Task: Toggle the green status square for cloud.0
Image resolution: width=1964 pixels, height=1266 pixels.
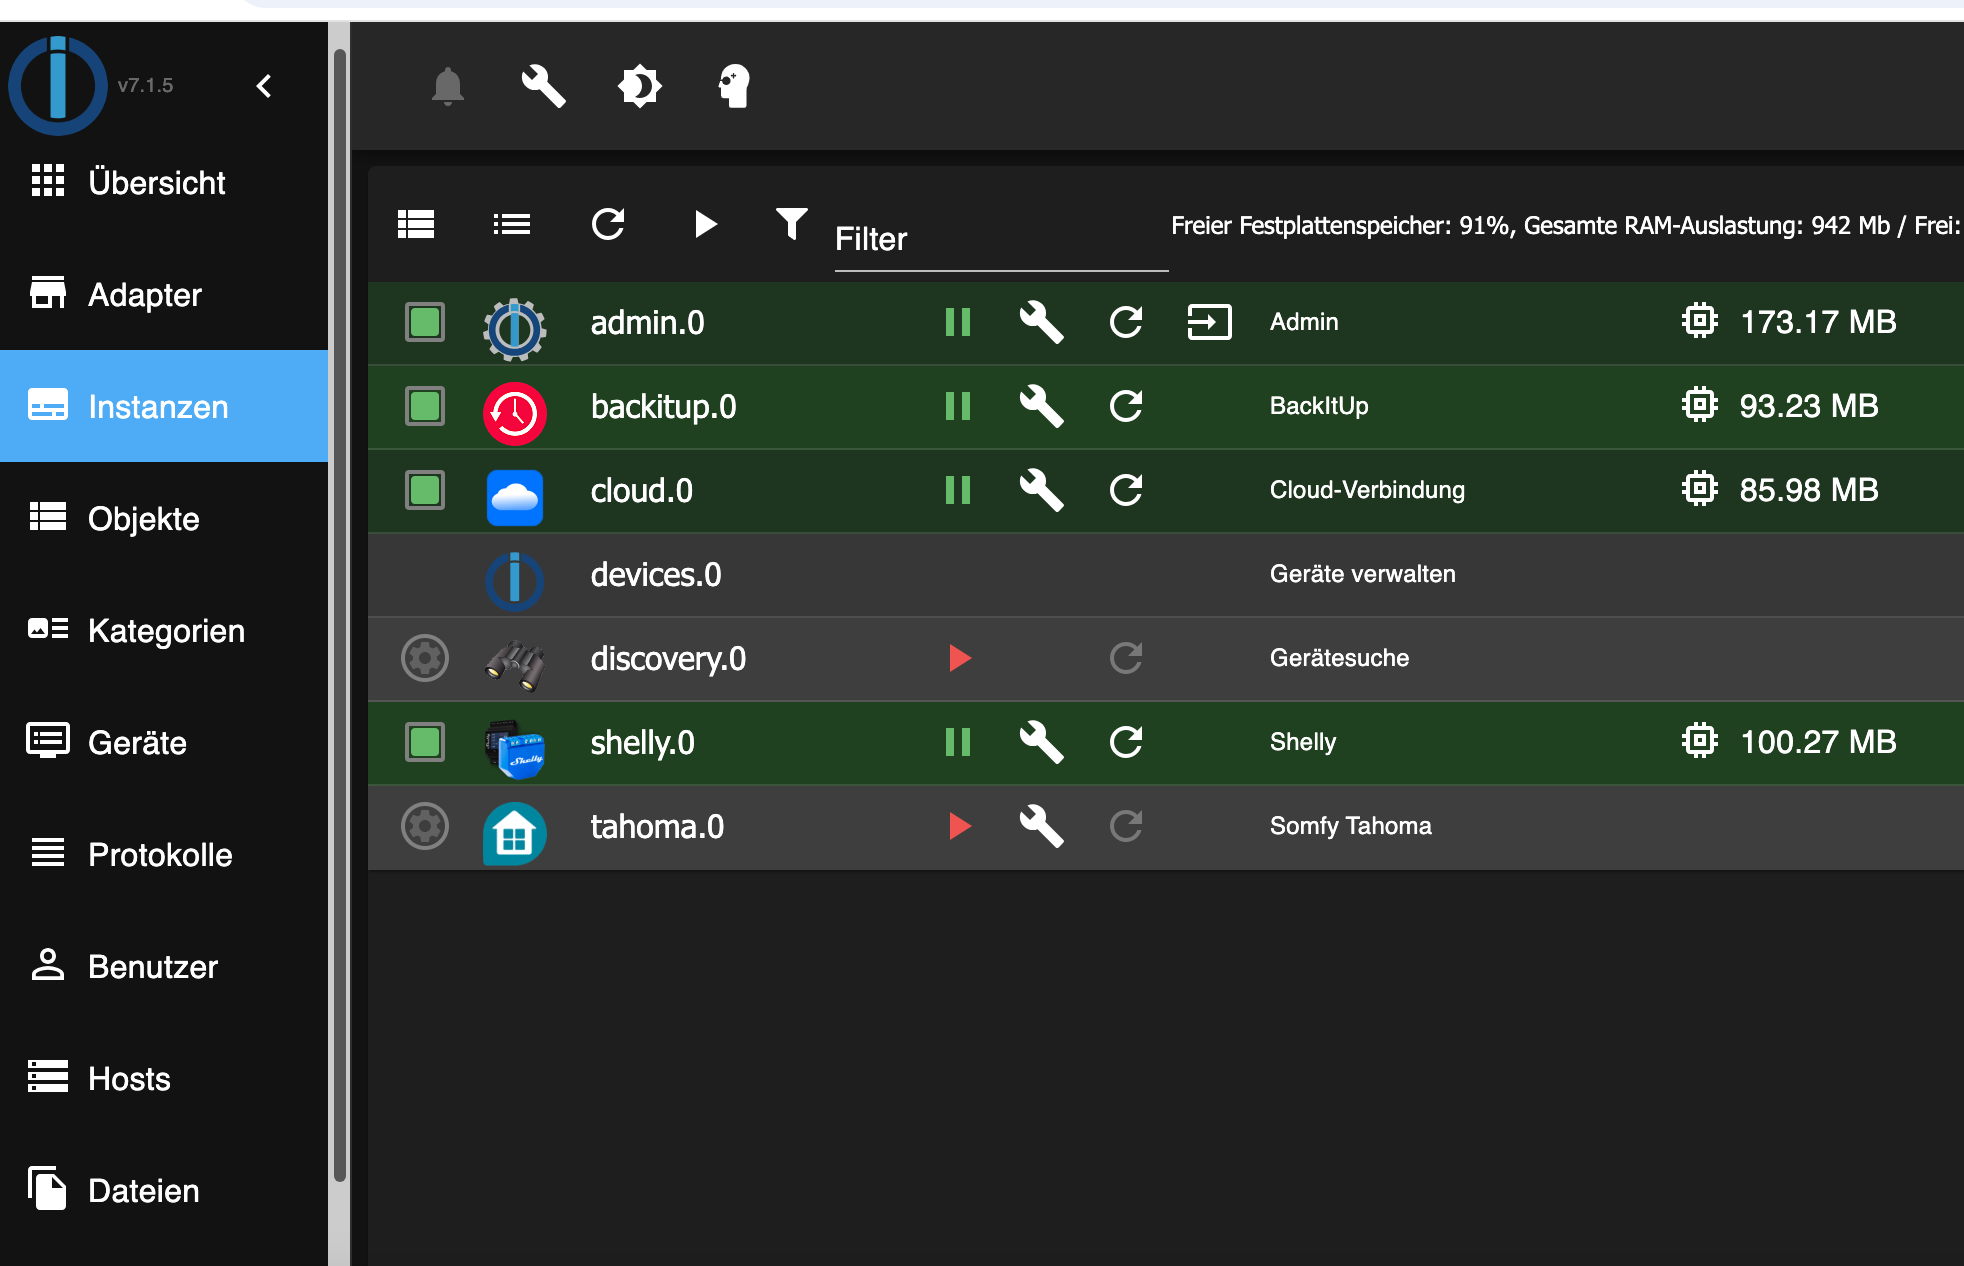Action: (x=424, y=491)
